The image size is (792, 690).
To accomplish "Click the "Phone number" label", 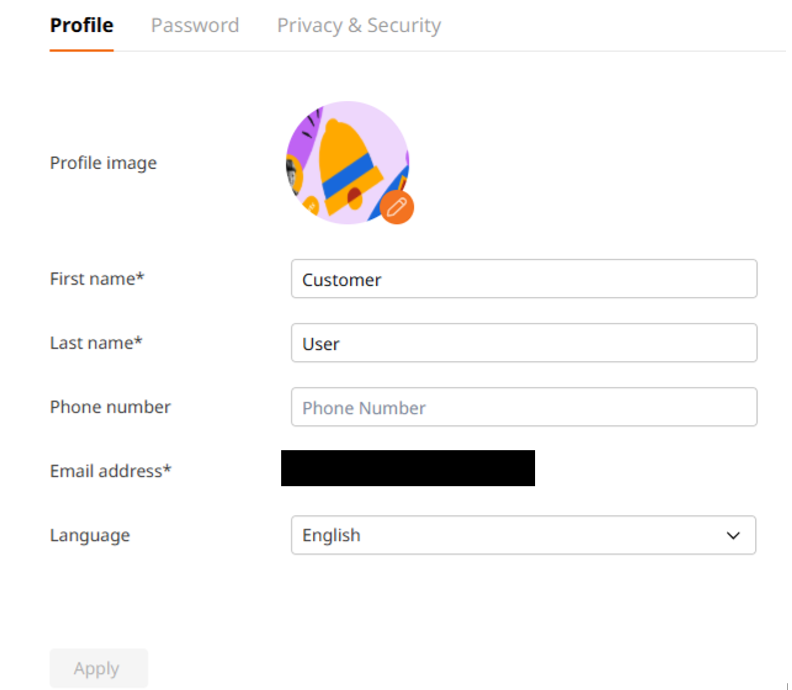I will click(x=110, y=407).
